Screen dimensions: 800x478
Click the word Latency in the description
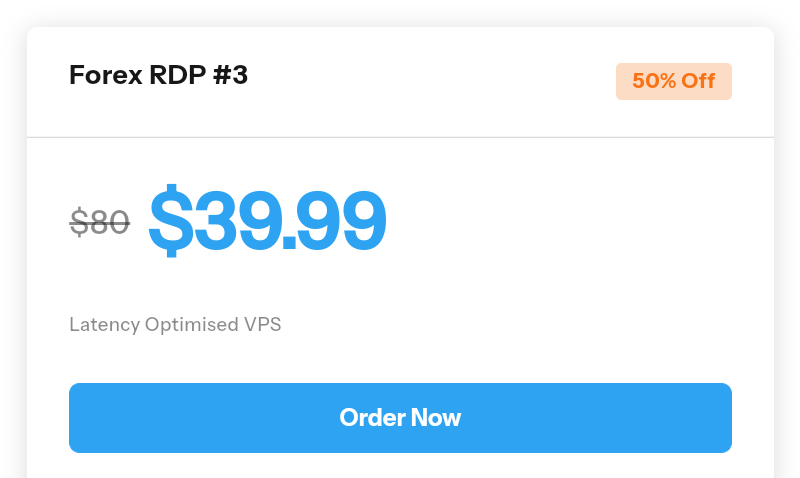(x=104, y=325)
